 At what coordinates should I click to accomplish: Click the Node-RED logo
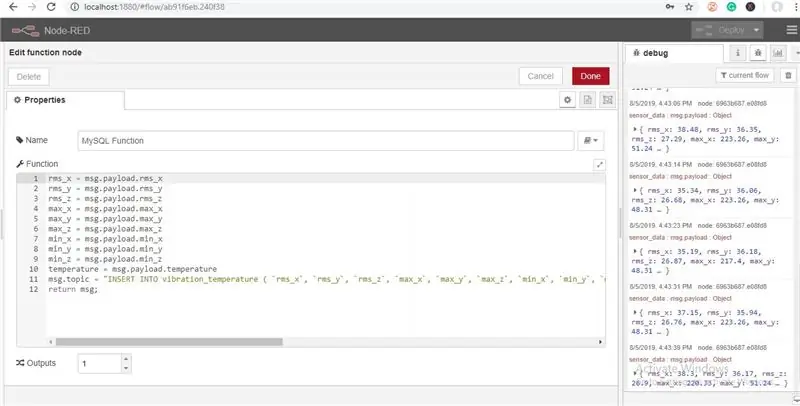pos(26,31)
